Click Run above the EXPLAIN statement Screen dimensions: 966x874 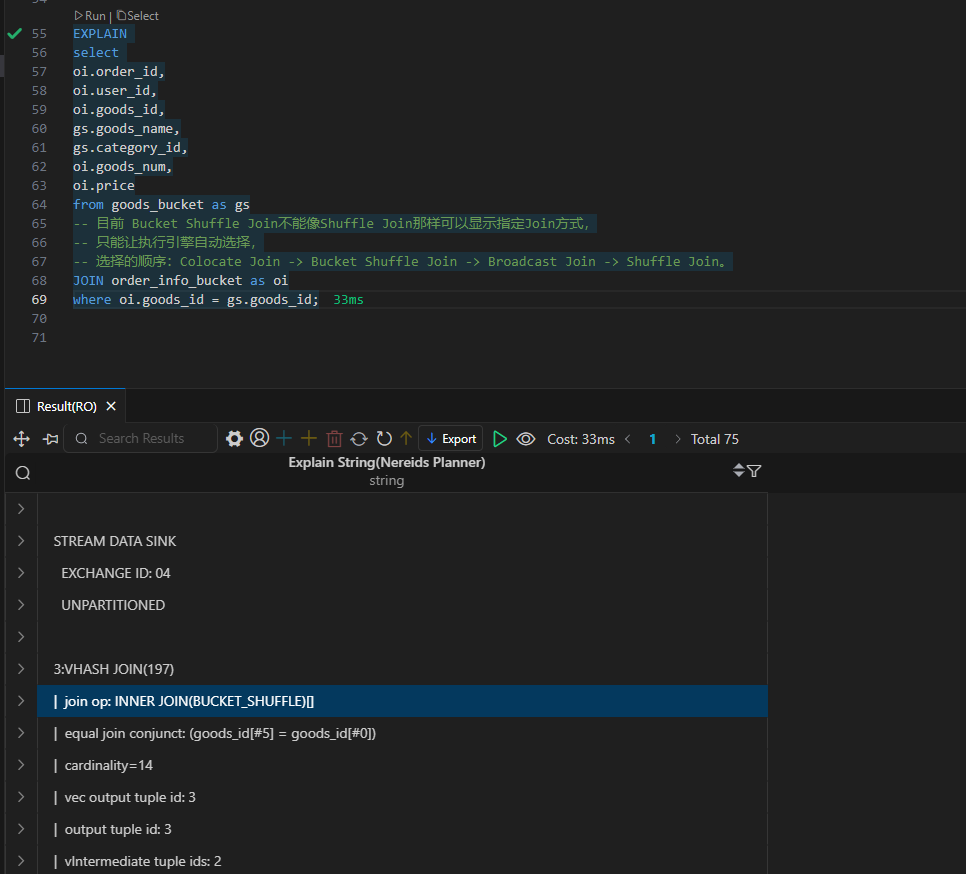tap(90, 16)
